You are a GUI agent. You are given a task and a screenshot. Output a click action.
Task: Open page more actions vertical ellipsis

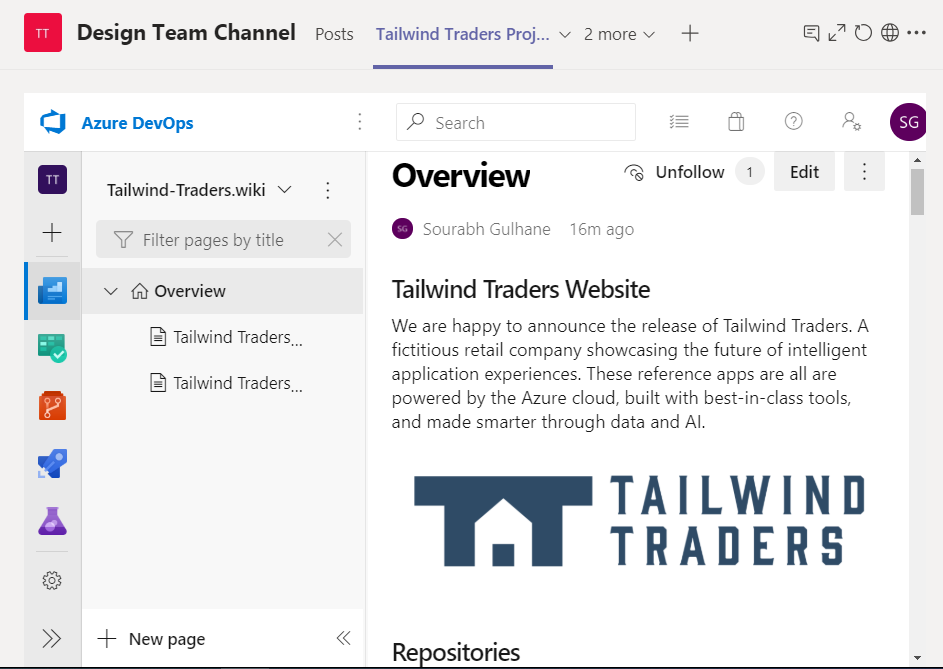click(864, 172)
